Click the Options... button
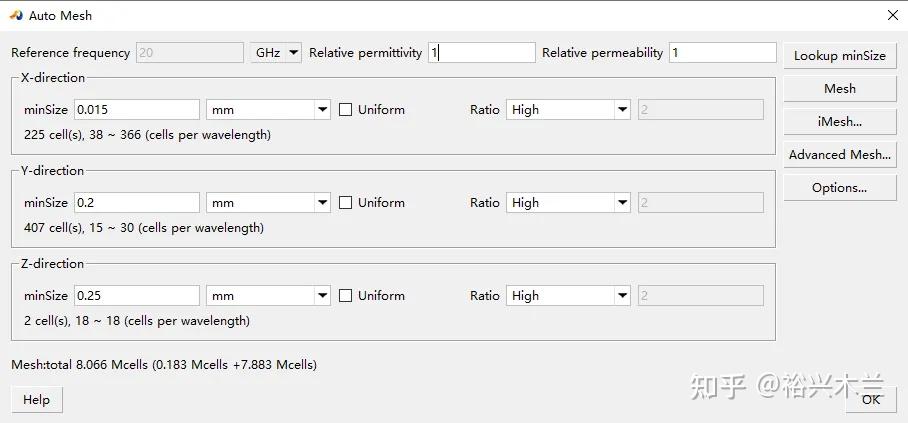Image resolution: width=908 pixels, height=423 pixels. (x=839, y=188)
